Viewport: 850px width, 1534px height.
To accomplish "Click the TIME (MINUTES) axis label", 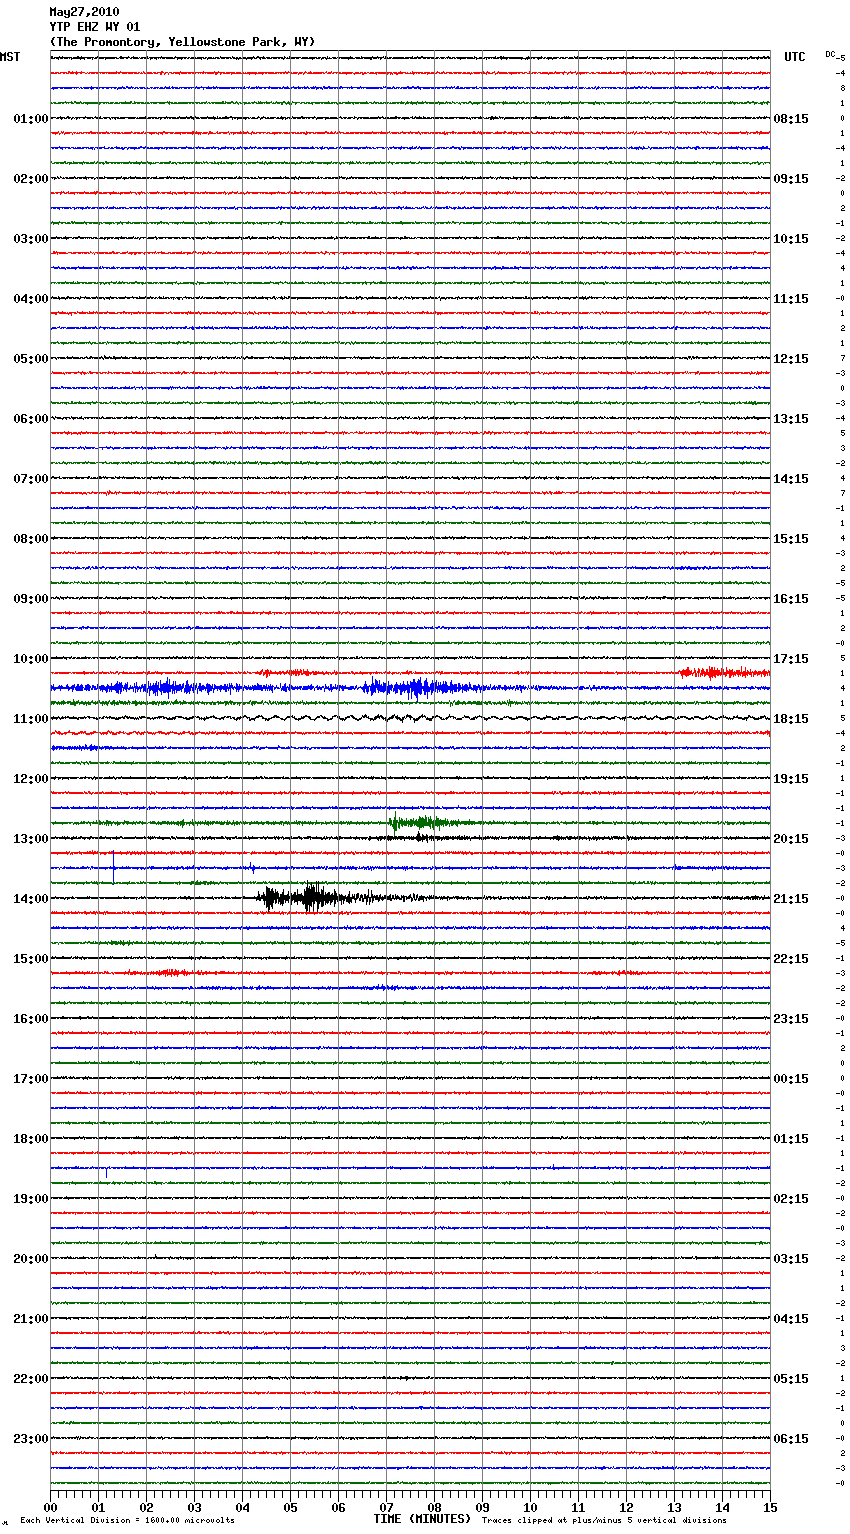I will pyautogui.click(x=421, y=1519).
